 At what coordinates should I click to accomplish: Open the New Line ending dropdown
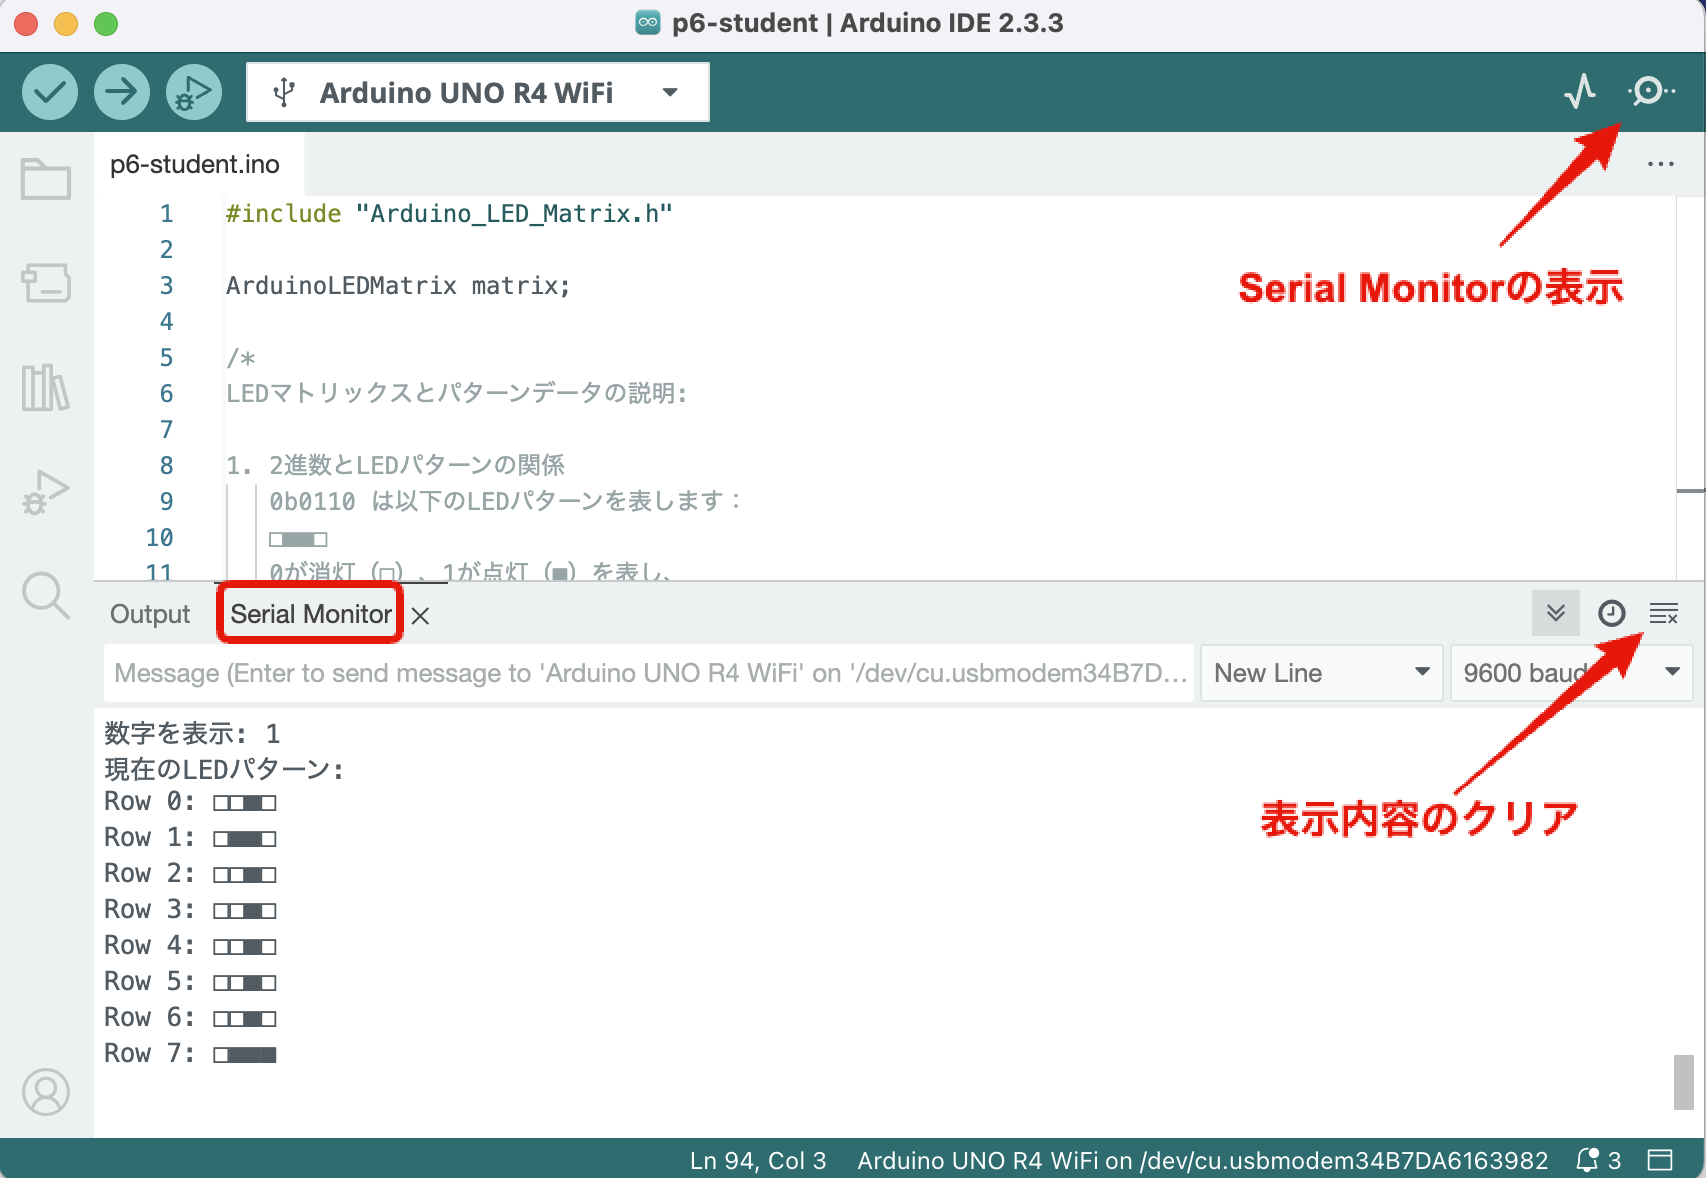(x=1322, y=673)
